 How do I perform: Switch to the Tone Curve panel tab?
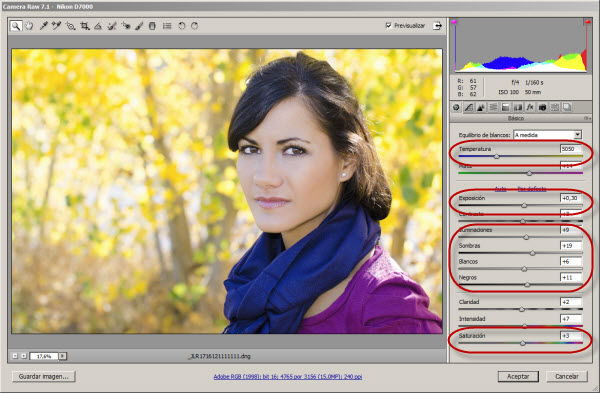(468, 108)
